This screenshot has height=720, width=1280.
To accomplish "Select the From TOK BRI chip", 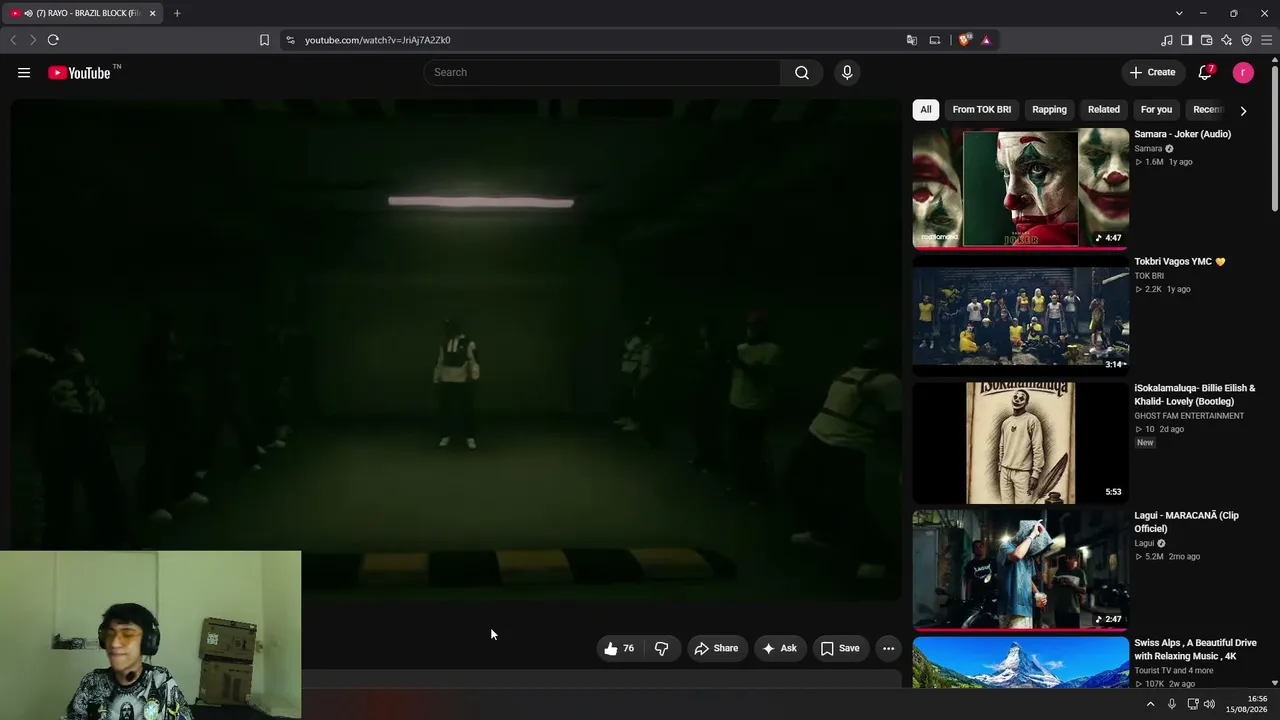I will pyautogui.click(x=982, y=110).
